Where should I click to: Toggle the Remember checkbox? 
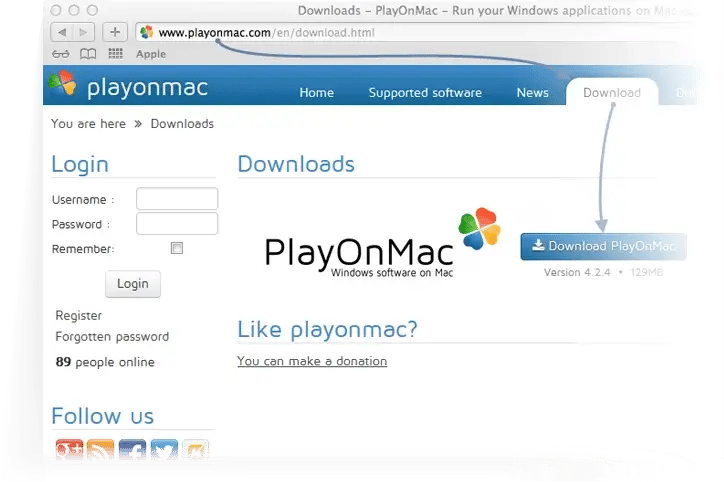(x=177, y=248)
